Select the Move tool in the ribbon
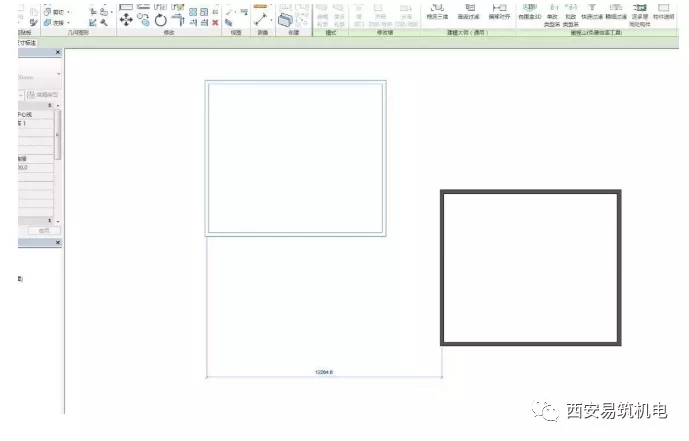 127,20
